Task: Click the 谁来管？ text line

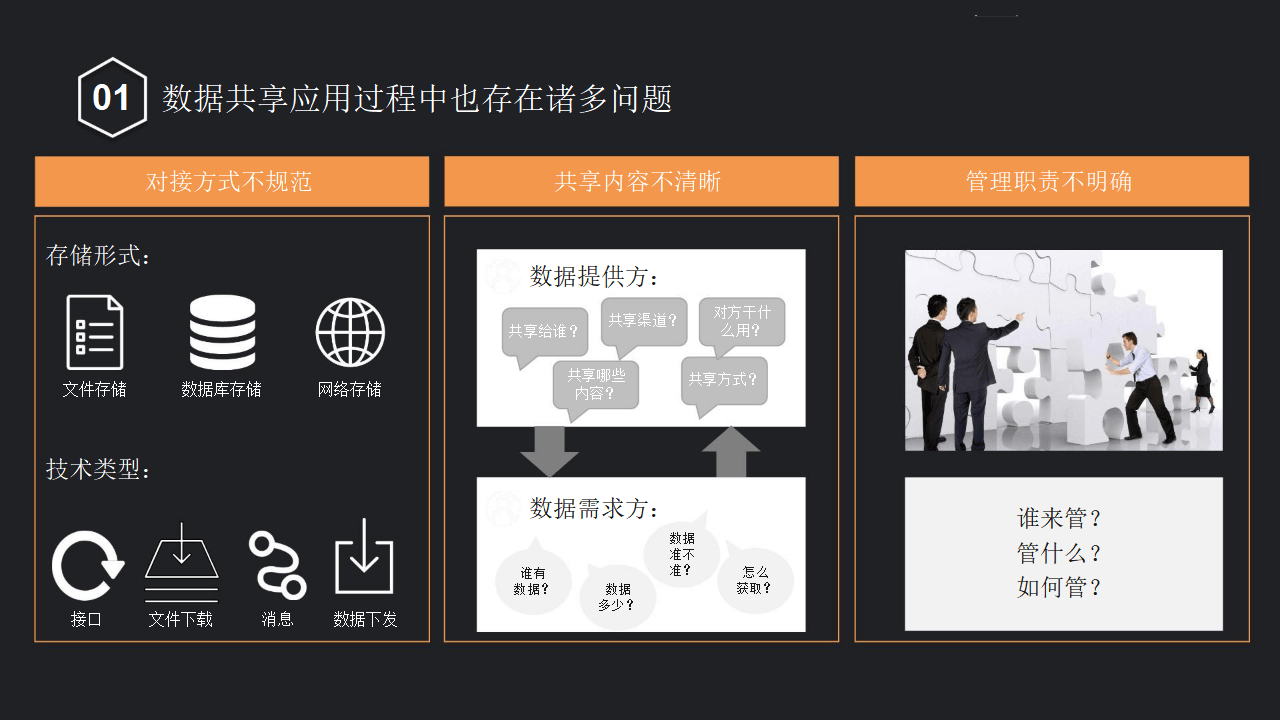Action: pyautogui.click(x=1061, y=518)
